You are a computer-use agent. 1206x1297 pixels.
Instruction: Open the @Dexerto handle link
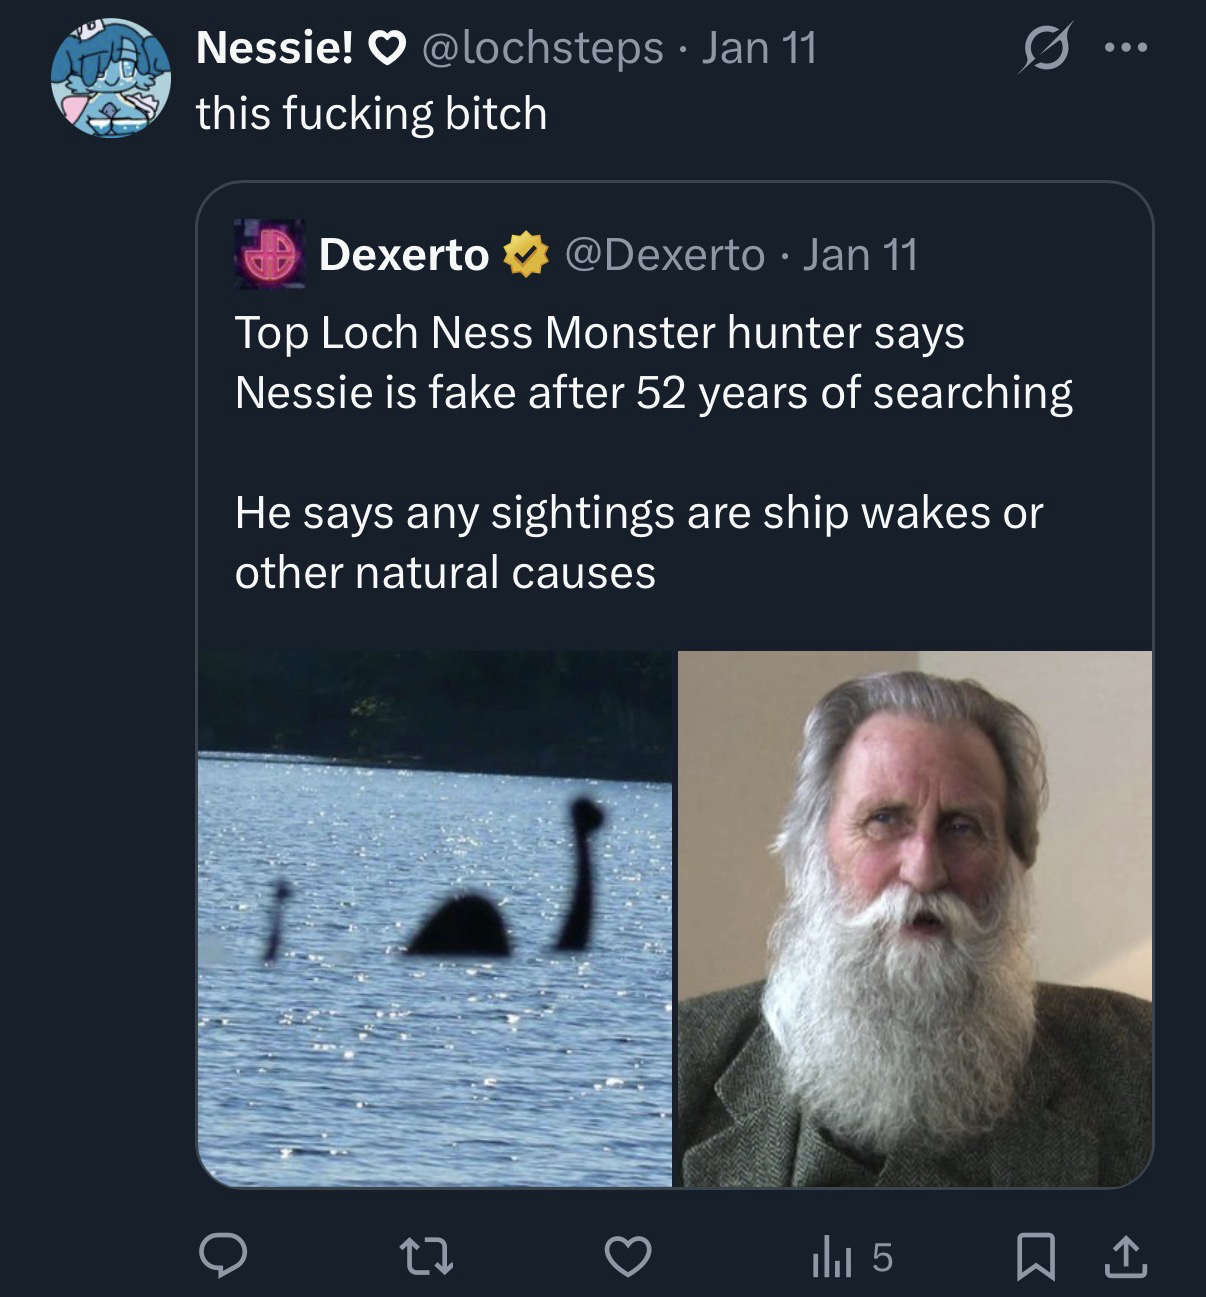[x=665, y=255]
